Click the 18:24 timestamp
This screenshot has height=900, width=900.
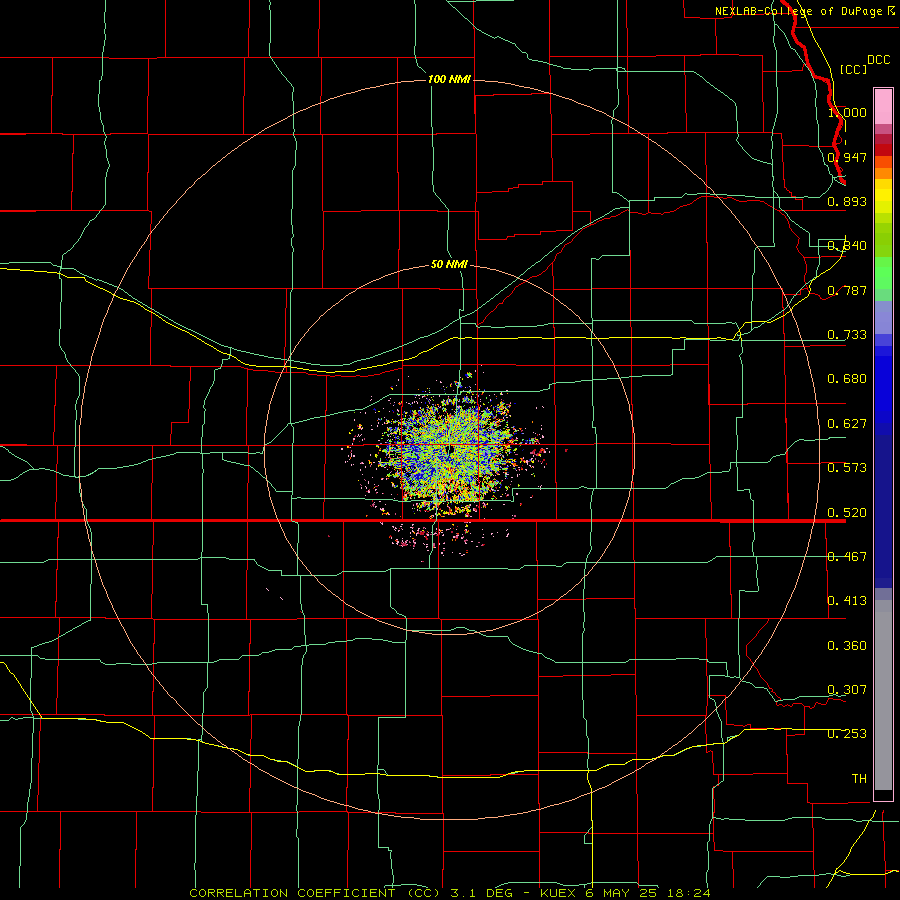click(687, 893)
